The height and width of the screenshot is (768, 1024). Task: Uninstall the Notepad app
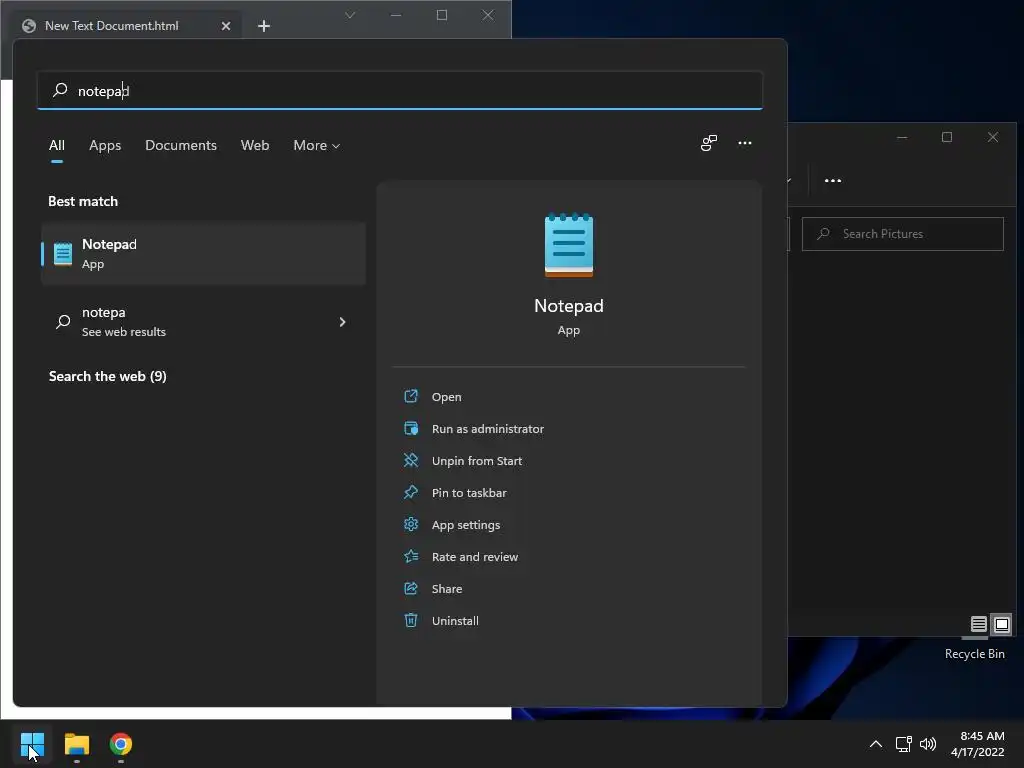[455, 621]
